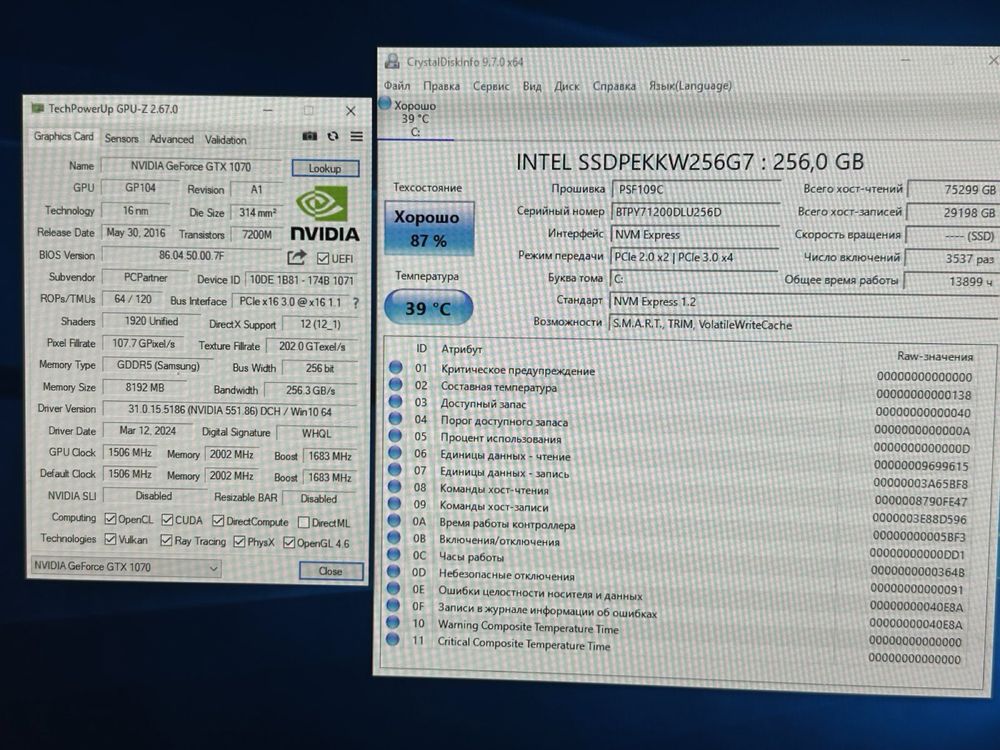Open the Справка menu
The width and height of the screenshot is (1000, 750).
(x=614, y=85)
